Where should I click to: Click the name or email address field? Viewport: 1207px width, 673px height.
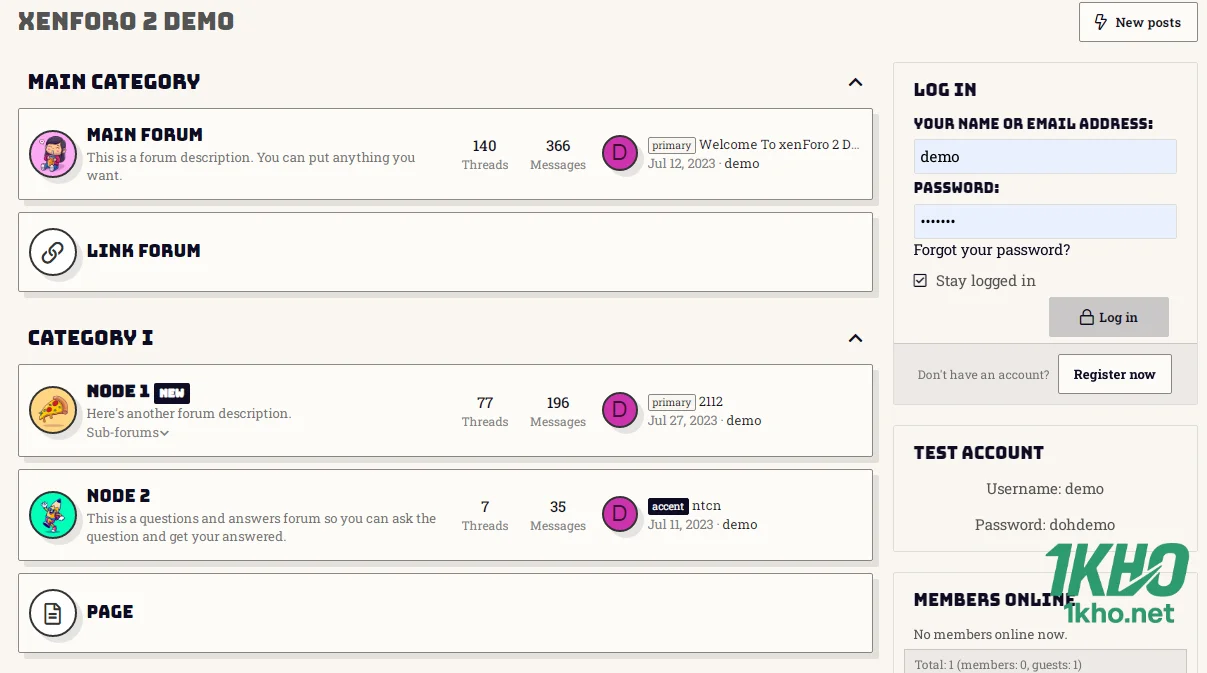1044,156
